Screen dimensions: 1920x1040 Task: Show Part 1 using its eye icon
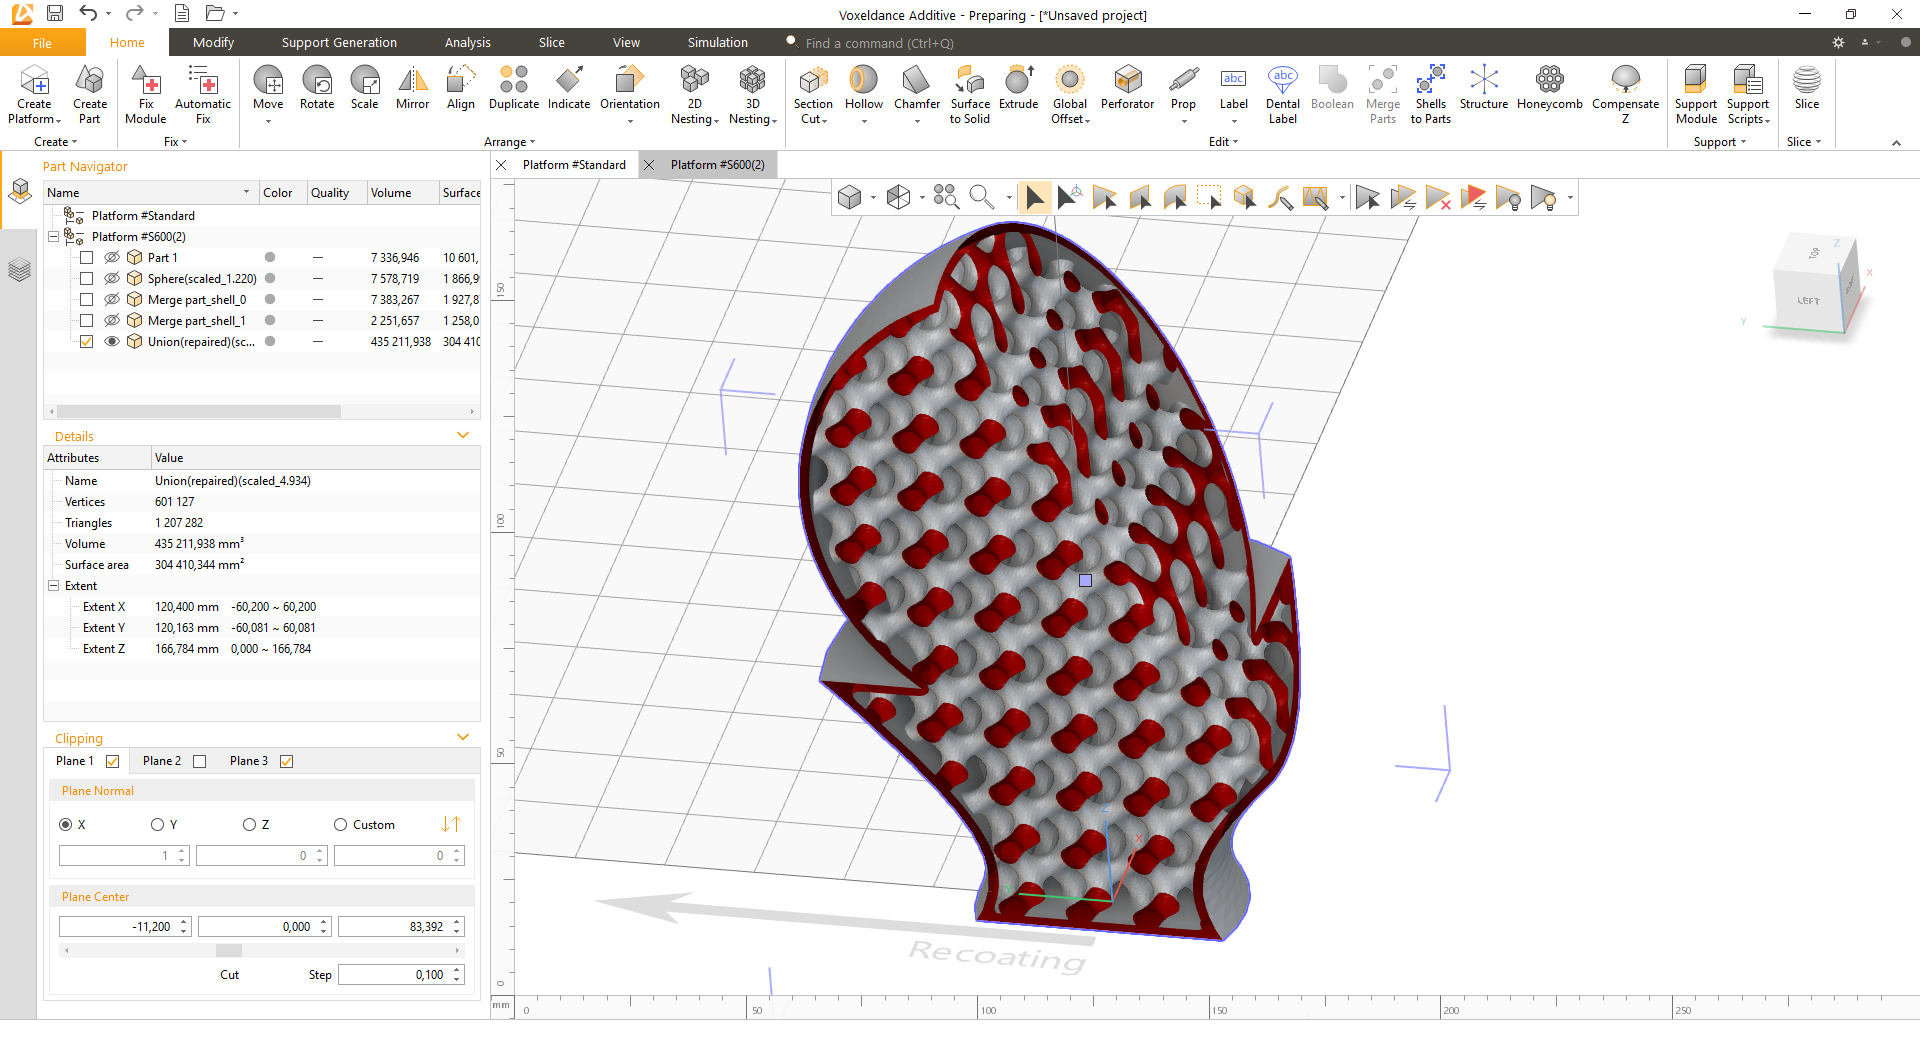click(x=112, y=258)
